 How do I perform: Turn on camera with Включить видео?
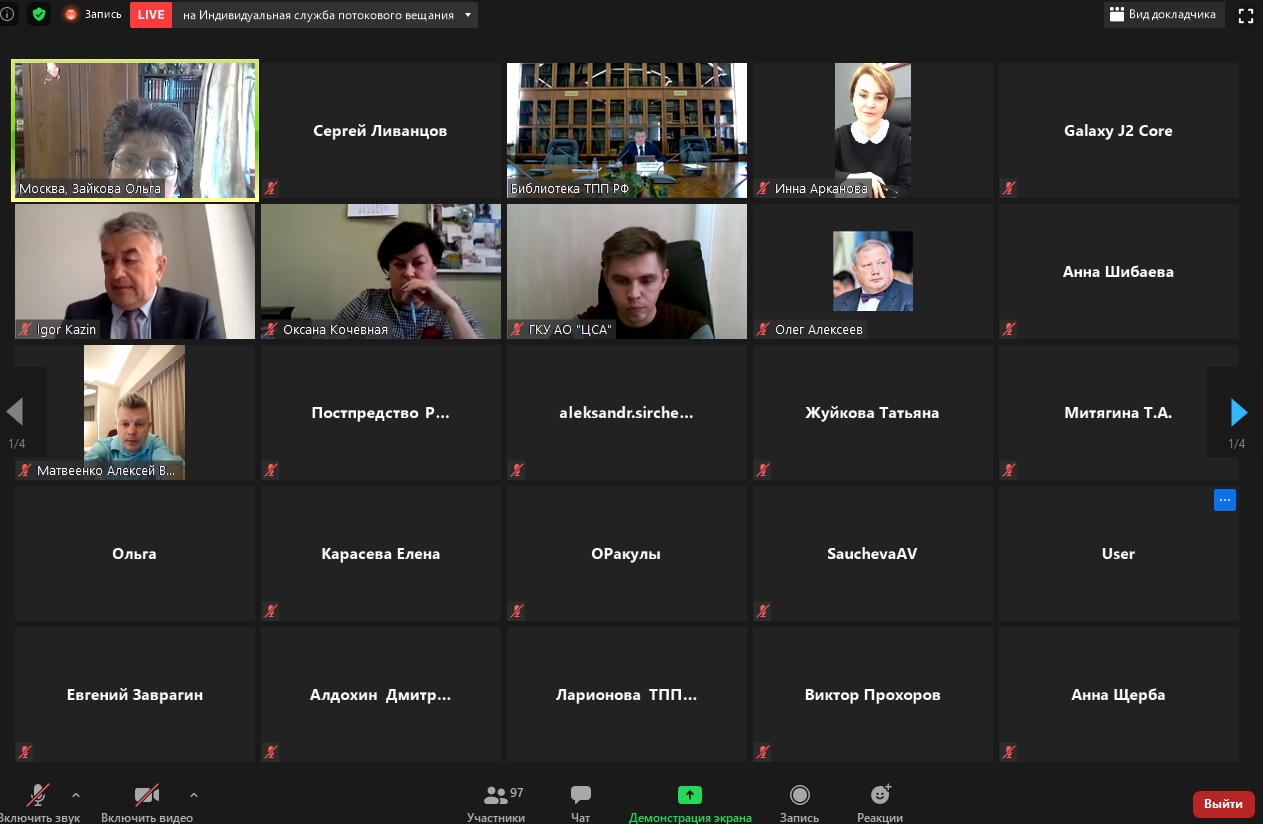[147, 796]
